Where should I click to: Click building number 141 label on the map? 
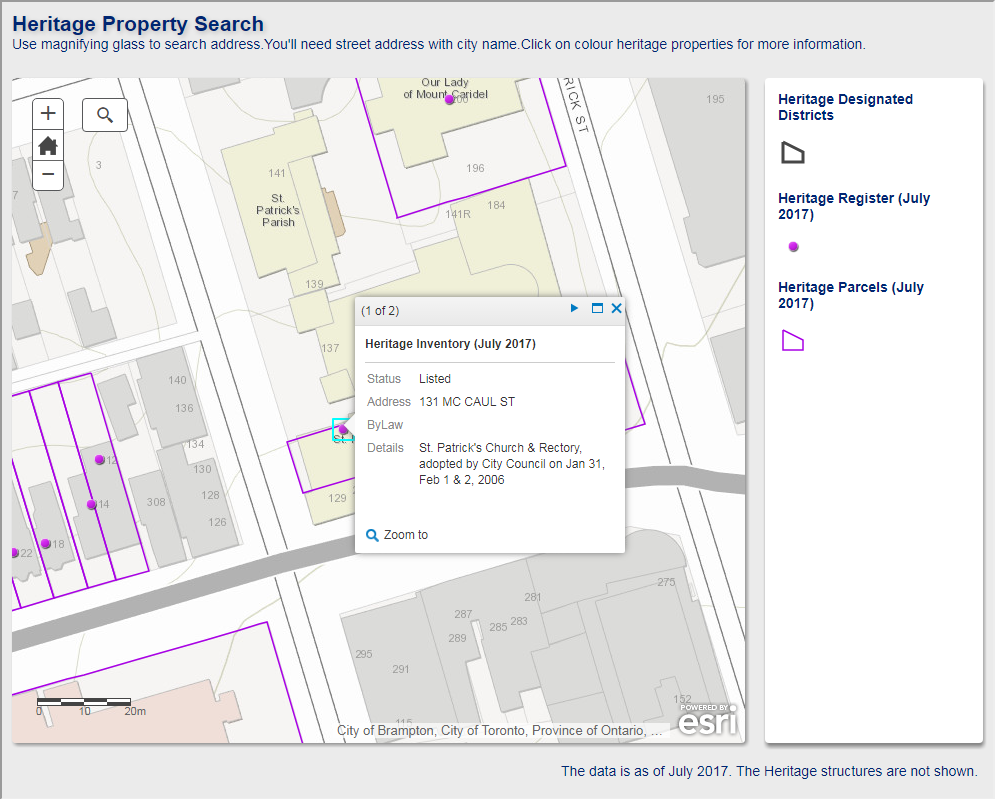coord(277,173)
